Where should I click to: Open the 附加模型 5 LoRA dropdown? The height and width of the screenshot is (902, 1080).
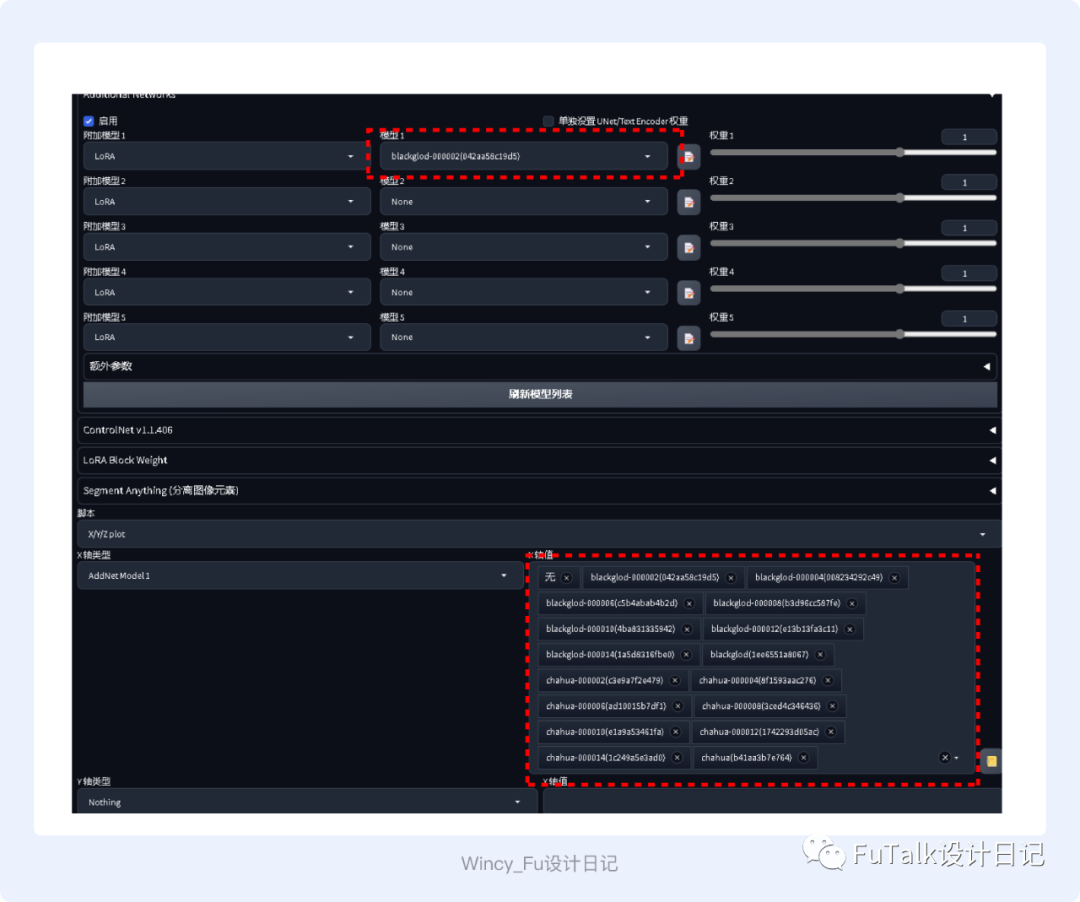(x=227, y=337)
